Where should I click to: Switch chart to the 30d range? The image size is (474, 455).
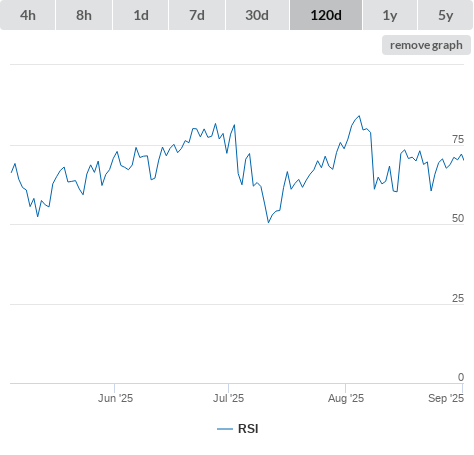pos(257,15)
